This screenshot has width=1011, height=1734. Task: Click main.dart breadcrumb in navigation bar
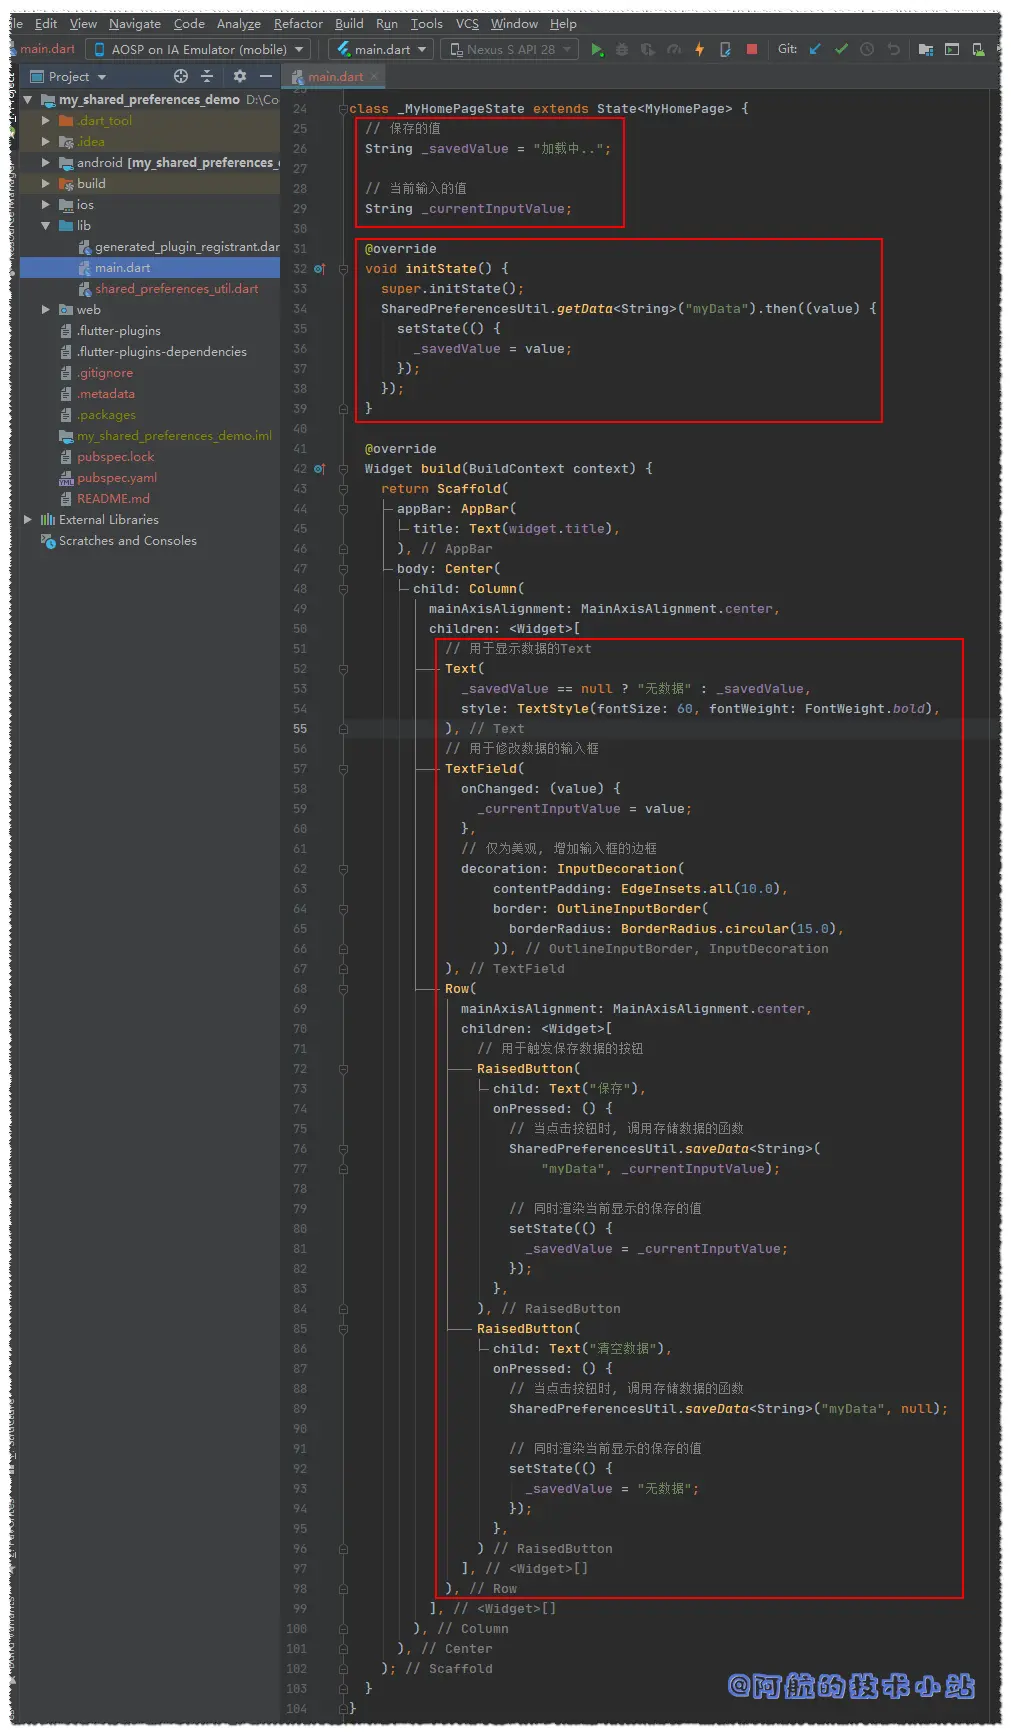pyautogui.click(x=47, y=49)
